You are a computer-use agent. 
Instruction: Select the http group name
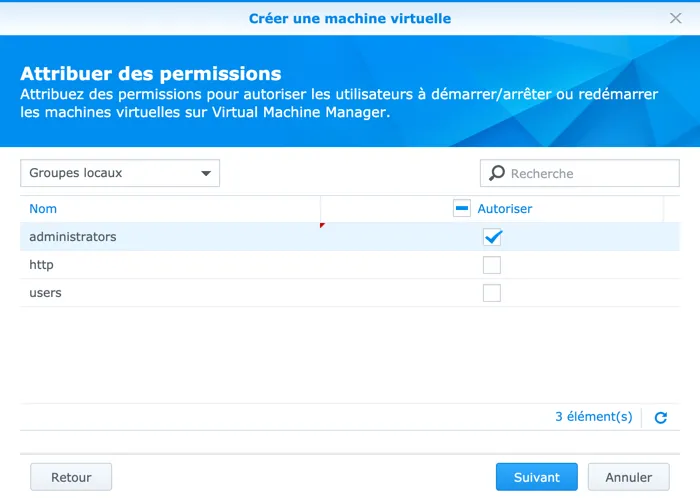tap(42, 265)
